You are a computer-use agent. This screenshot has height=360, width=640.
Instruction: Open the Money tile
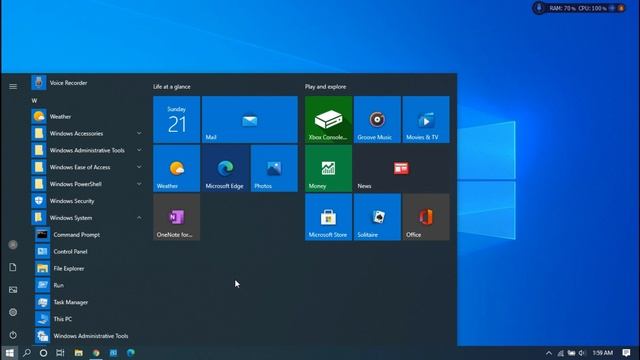coord(329,168)
